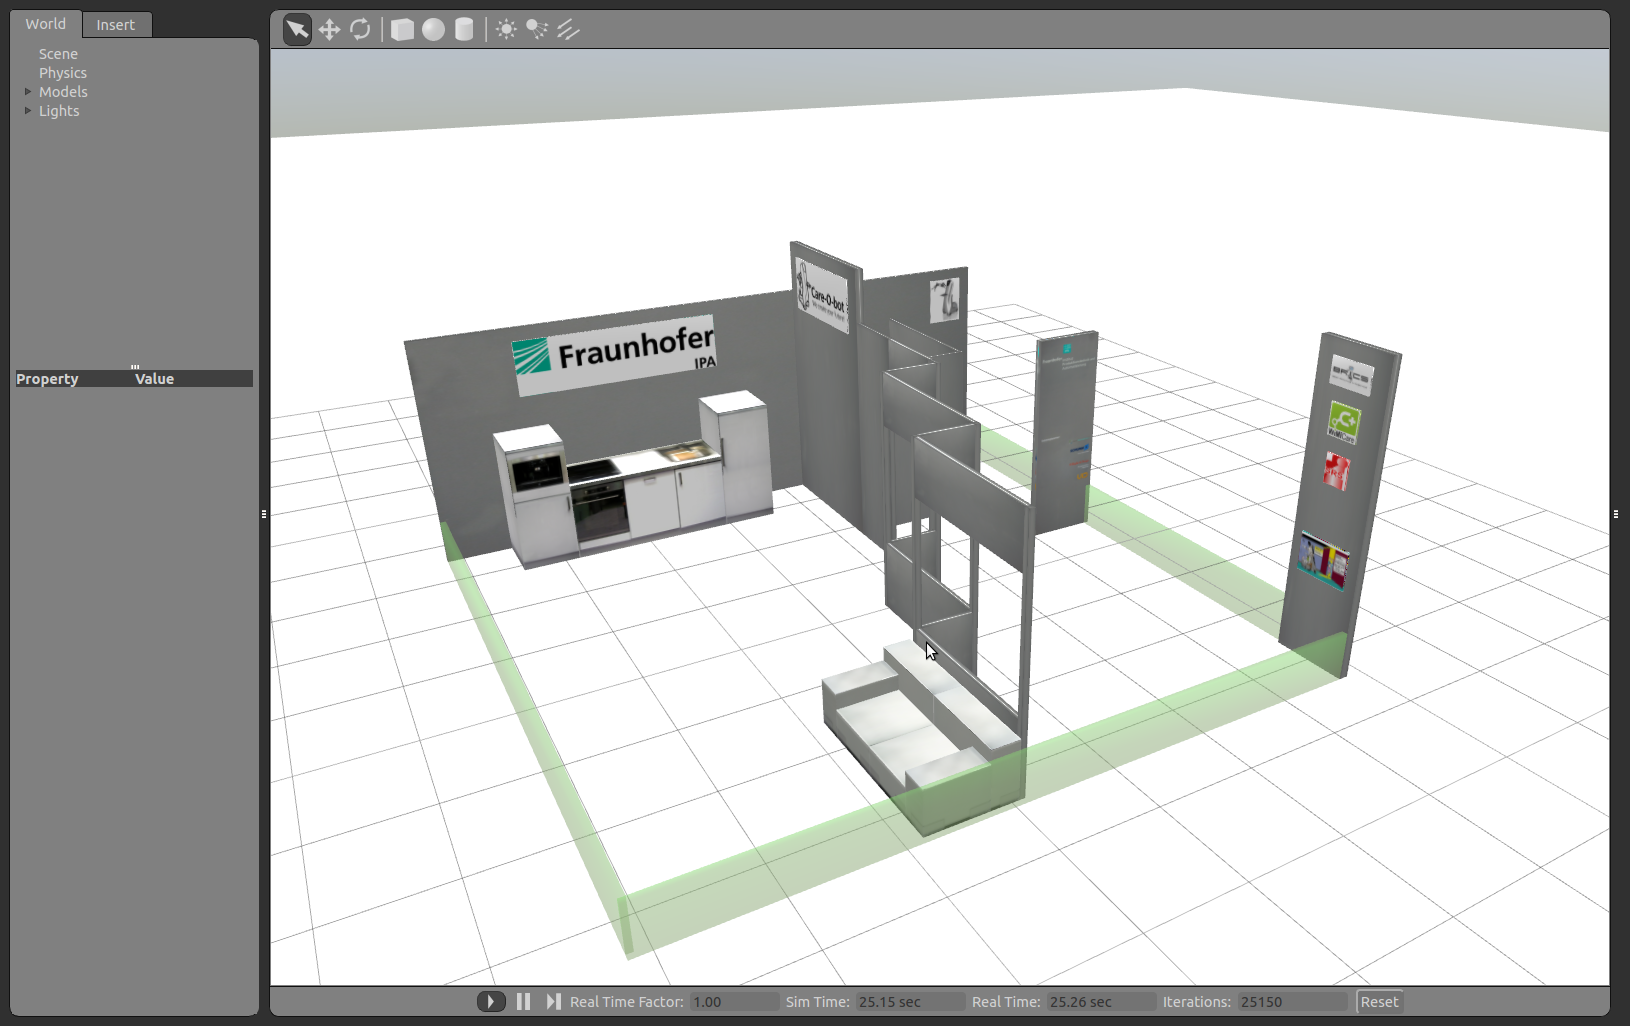Add a directional light
The height and width of the screenshot is (1026, 1630).
[x=568, y=30]
